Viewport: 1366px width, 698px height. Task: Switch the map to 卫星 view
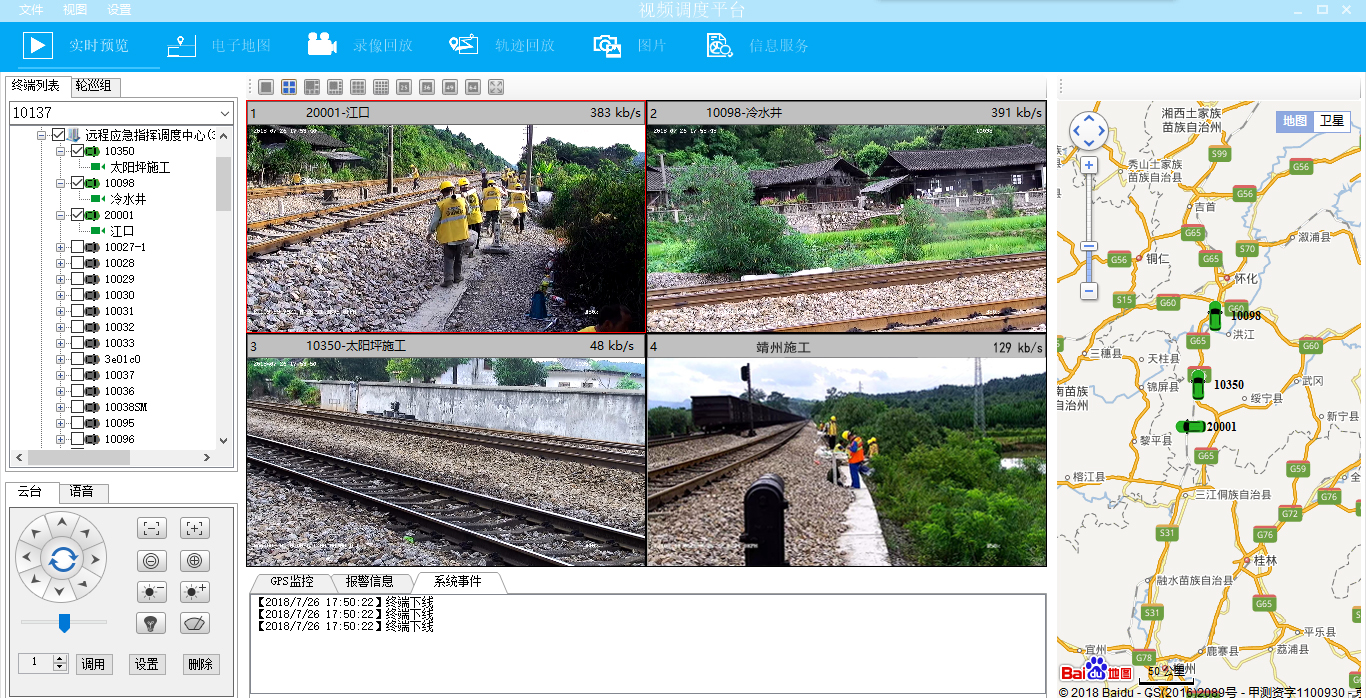[x=1332, y=121]
